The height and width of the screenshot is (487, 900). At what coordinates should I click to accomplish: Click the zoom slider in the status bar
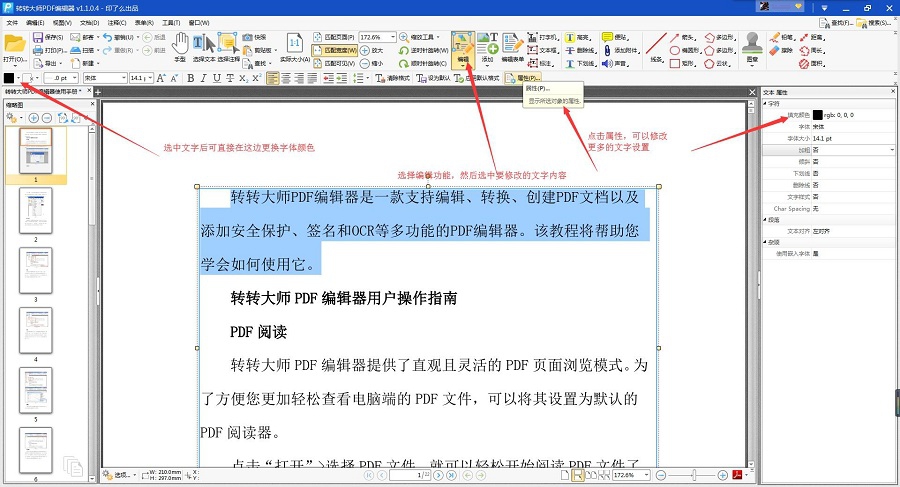point(694,475)
